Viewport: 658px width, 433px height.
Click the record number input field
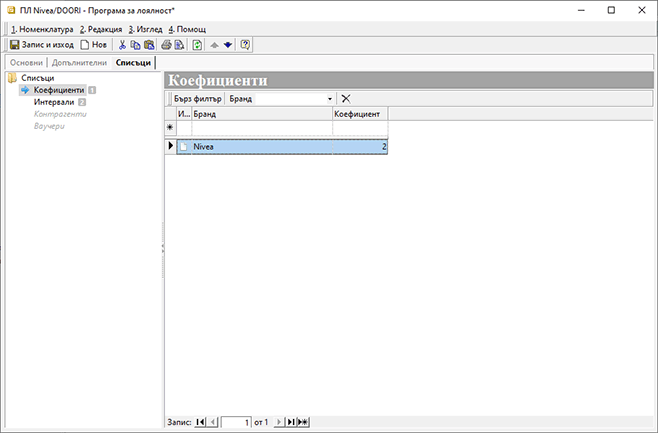(x=236, y=422)
